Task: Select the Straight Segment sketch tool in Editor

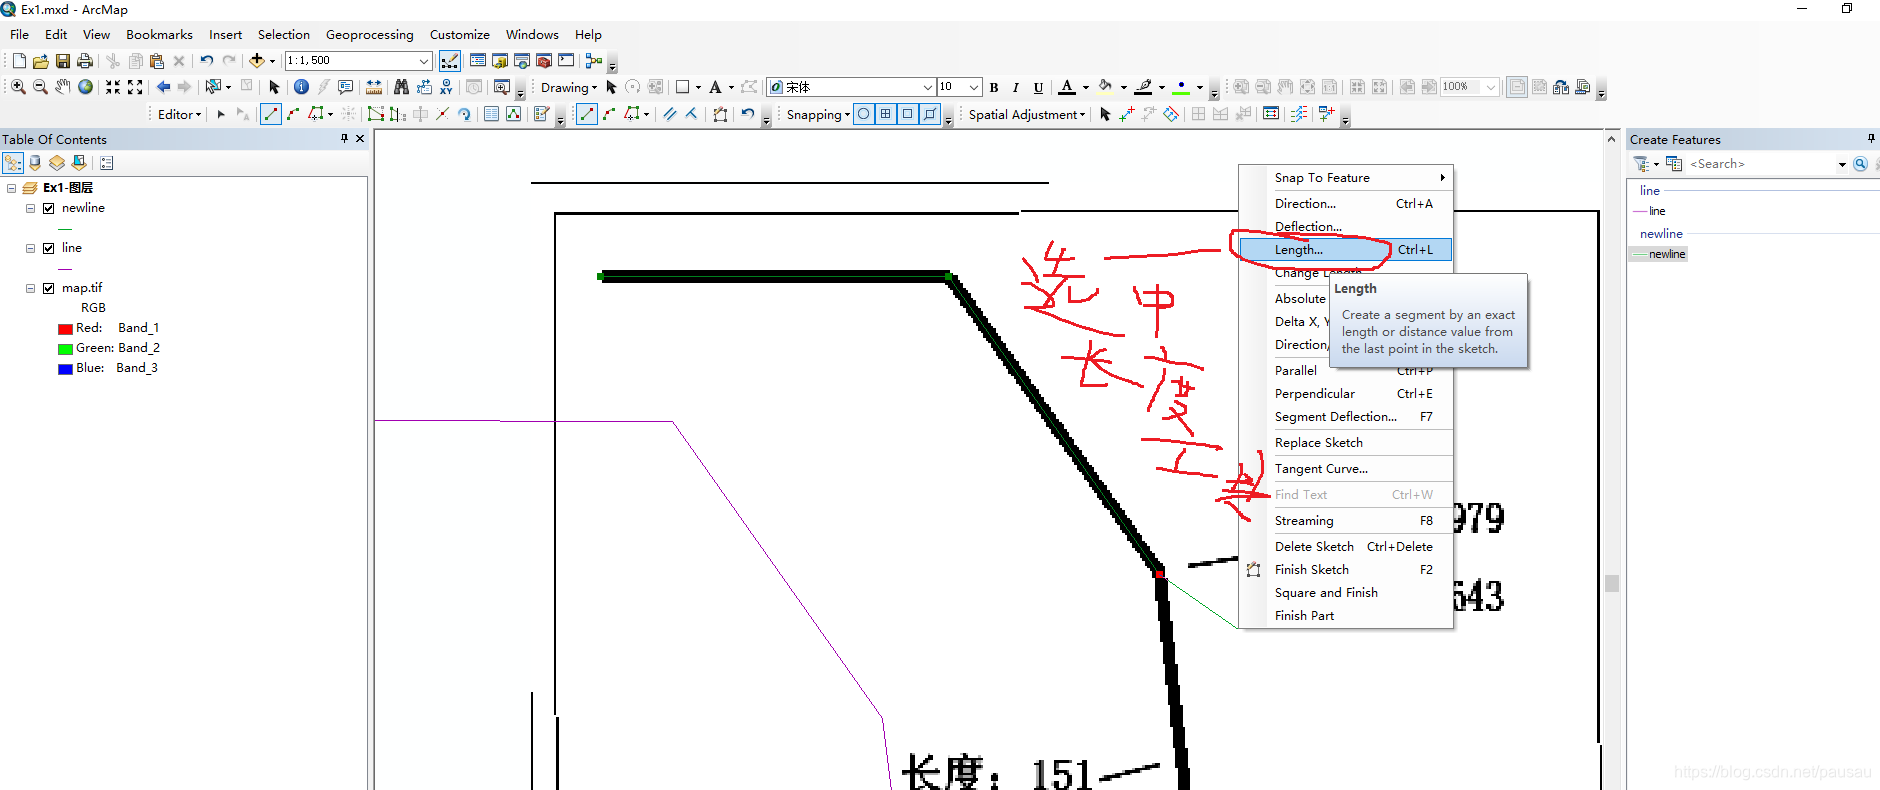Action: pos(271,114)
